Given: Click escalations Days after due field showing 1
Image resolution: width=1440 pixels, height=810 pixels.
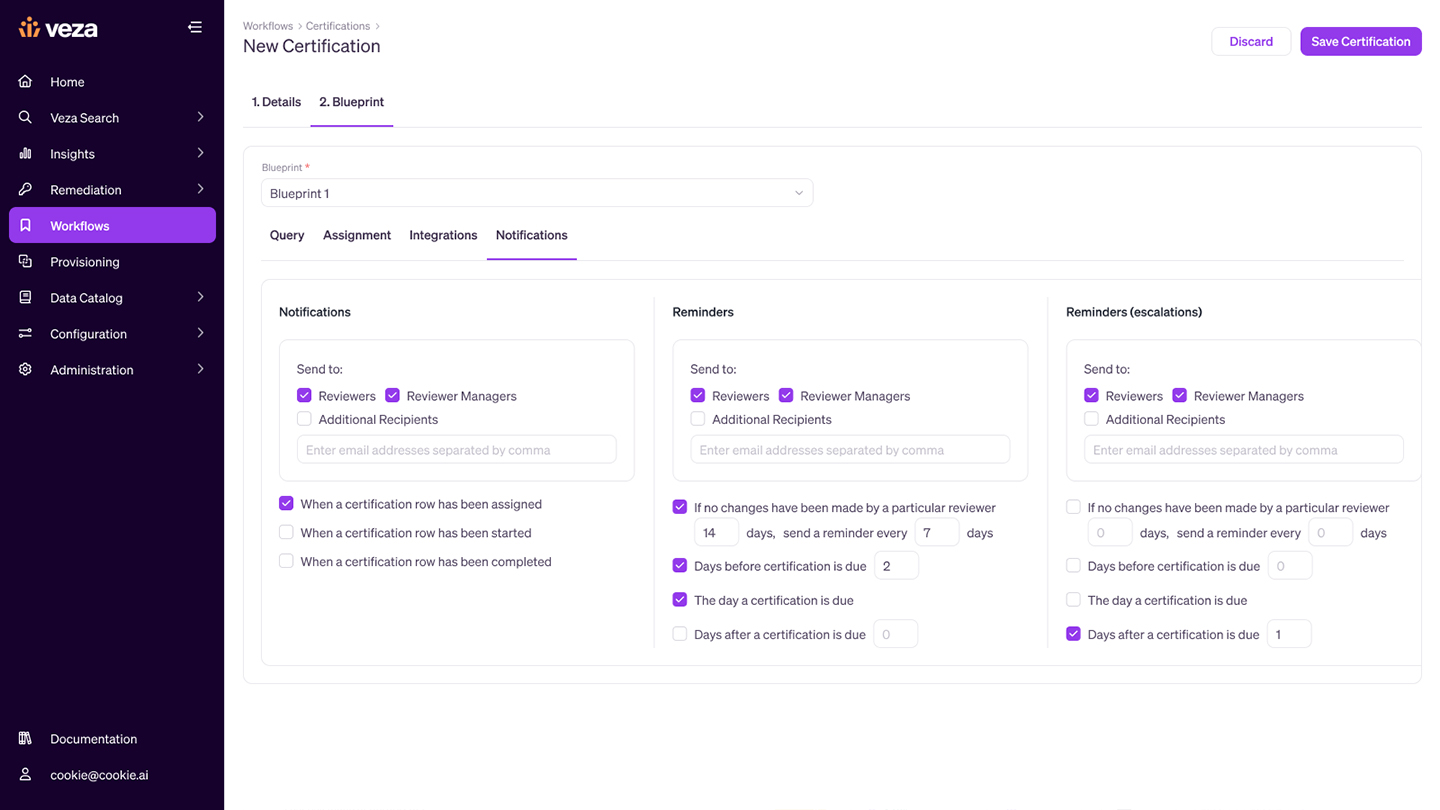Looking at the screenshot, I should pos(1289,633).
